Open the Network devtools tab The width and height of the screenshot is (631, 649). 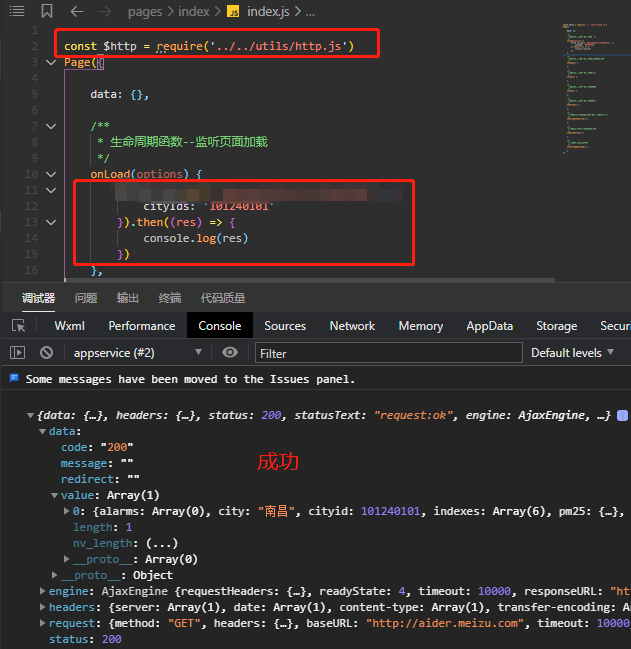(x=352, y=326)
